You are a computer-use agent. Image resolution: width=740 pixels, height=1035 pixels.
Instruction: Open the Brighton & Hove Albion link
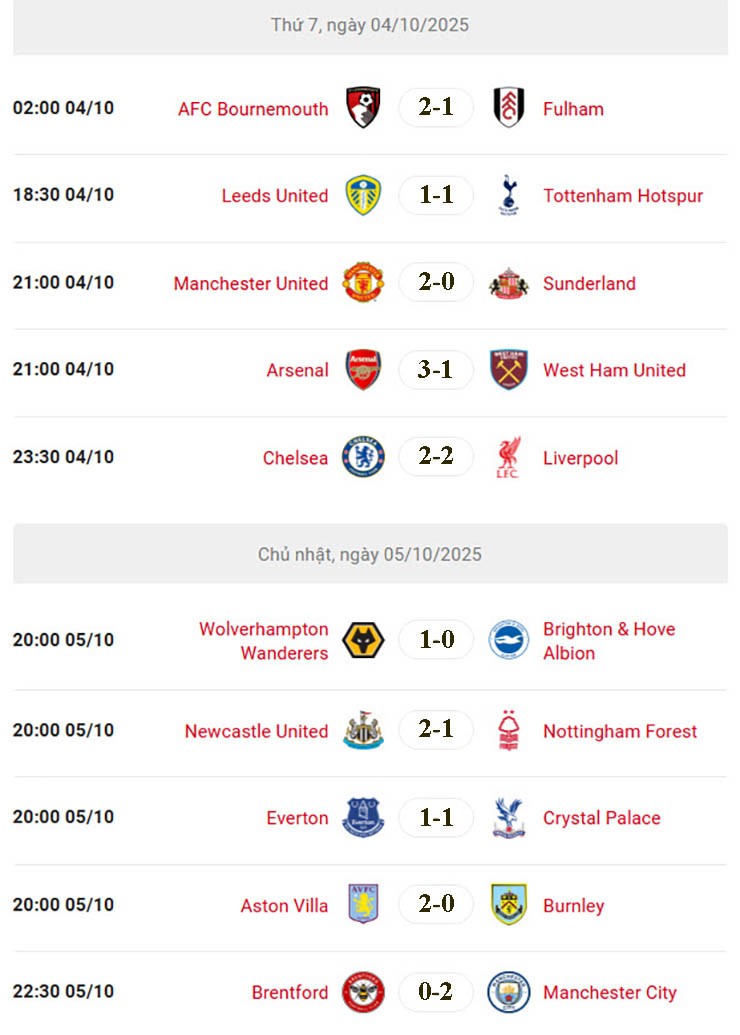coord(609,640)
